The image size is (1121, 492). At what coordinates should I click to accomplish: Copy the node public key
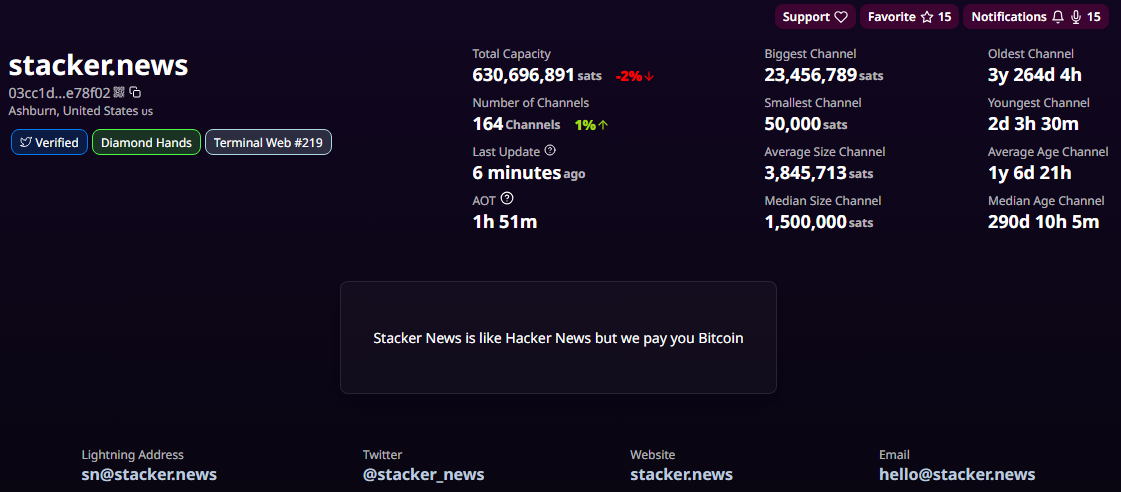pyautogui.click(x=135, y=92)
